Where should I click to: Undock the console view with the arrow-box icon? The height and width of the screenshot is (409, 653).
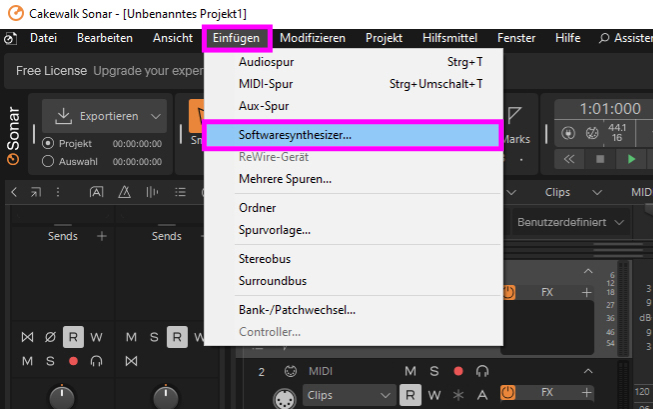[36, 192]
